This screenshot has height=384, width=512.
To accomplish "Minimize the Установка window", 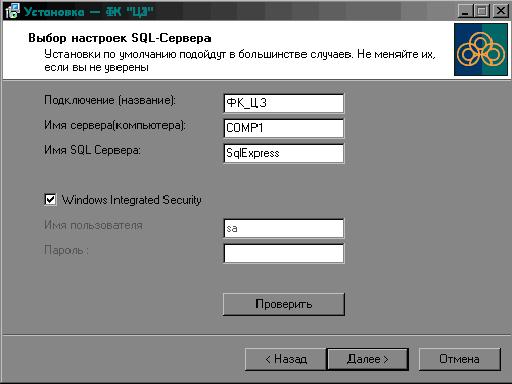I will 466,11.
